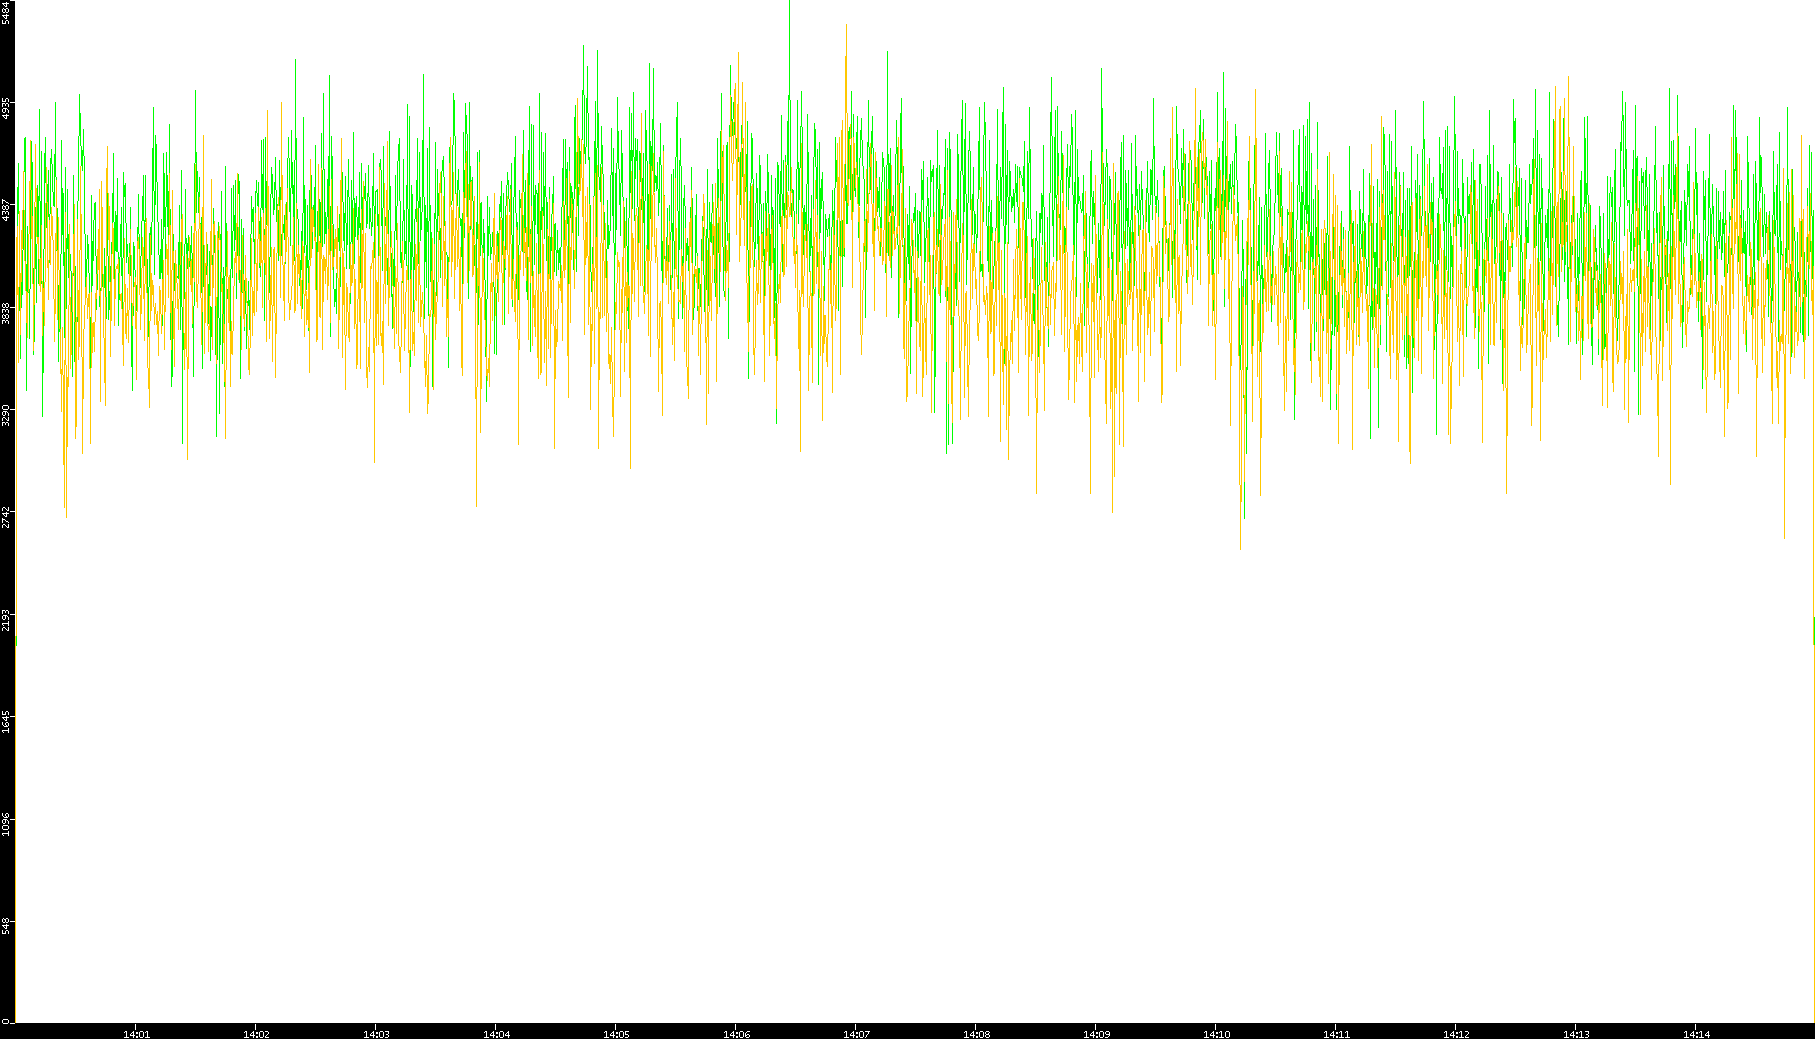Select the 548 value on the vertical axis

point(7,926)
